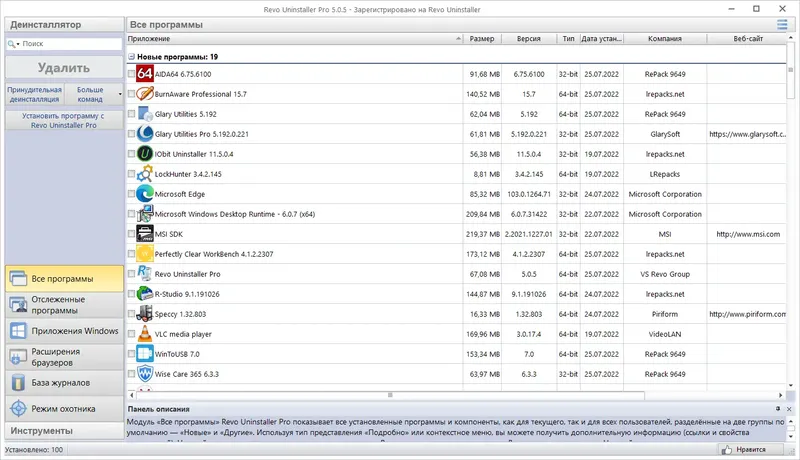Viewport: 800px width, 460px height.
Task: Open the Больше команд dropdown arrow
Action: (120, 94)
